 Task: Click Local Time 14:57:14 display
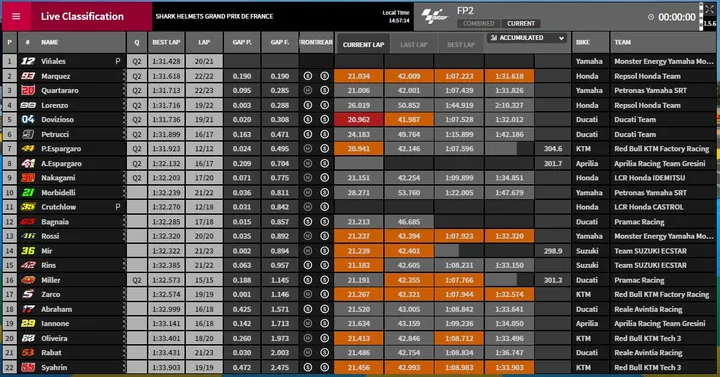coord(395,17)
